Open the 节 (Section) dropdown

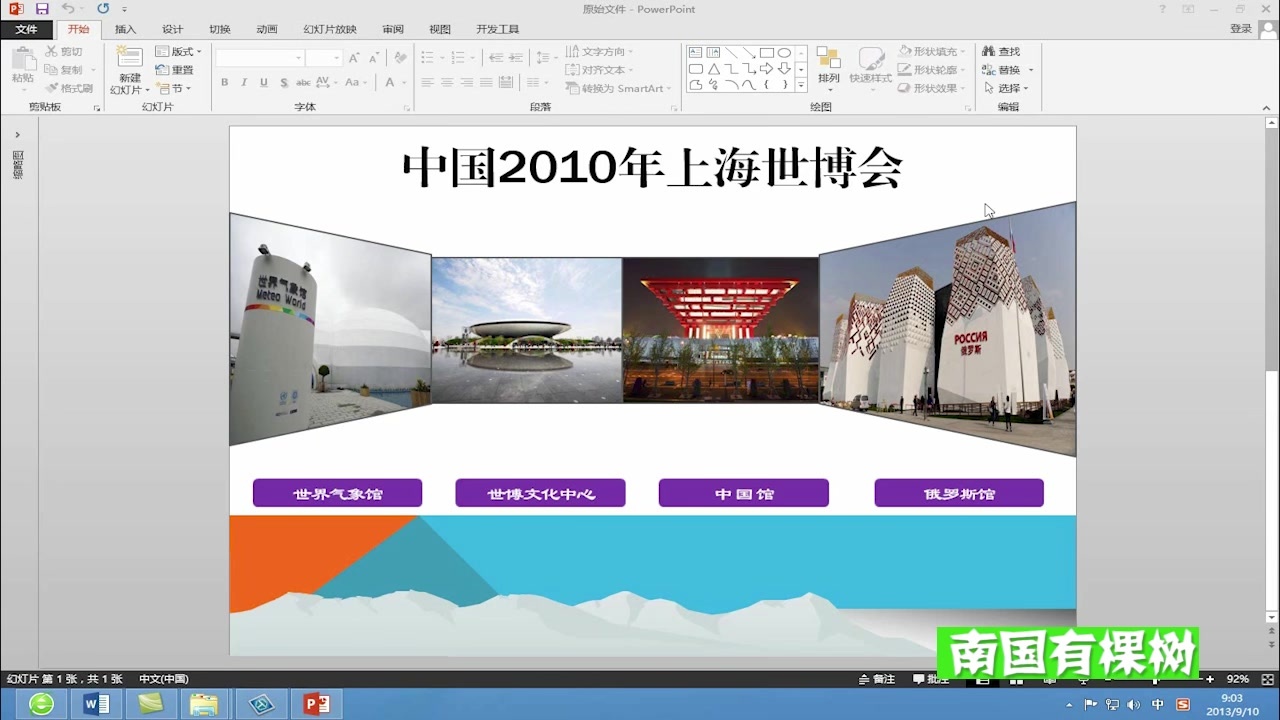click(x=172, y=88)
